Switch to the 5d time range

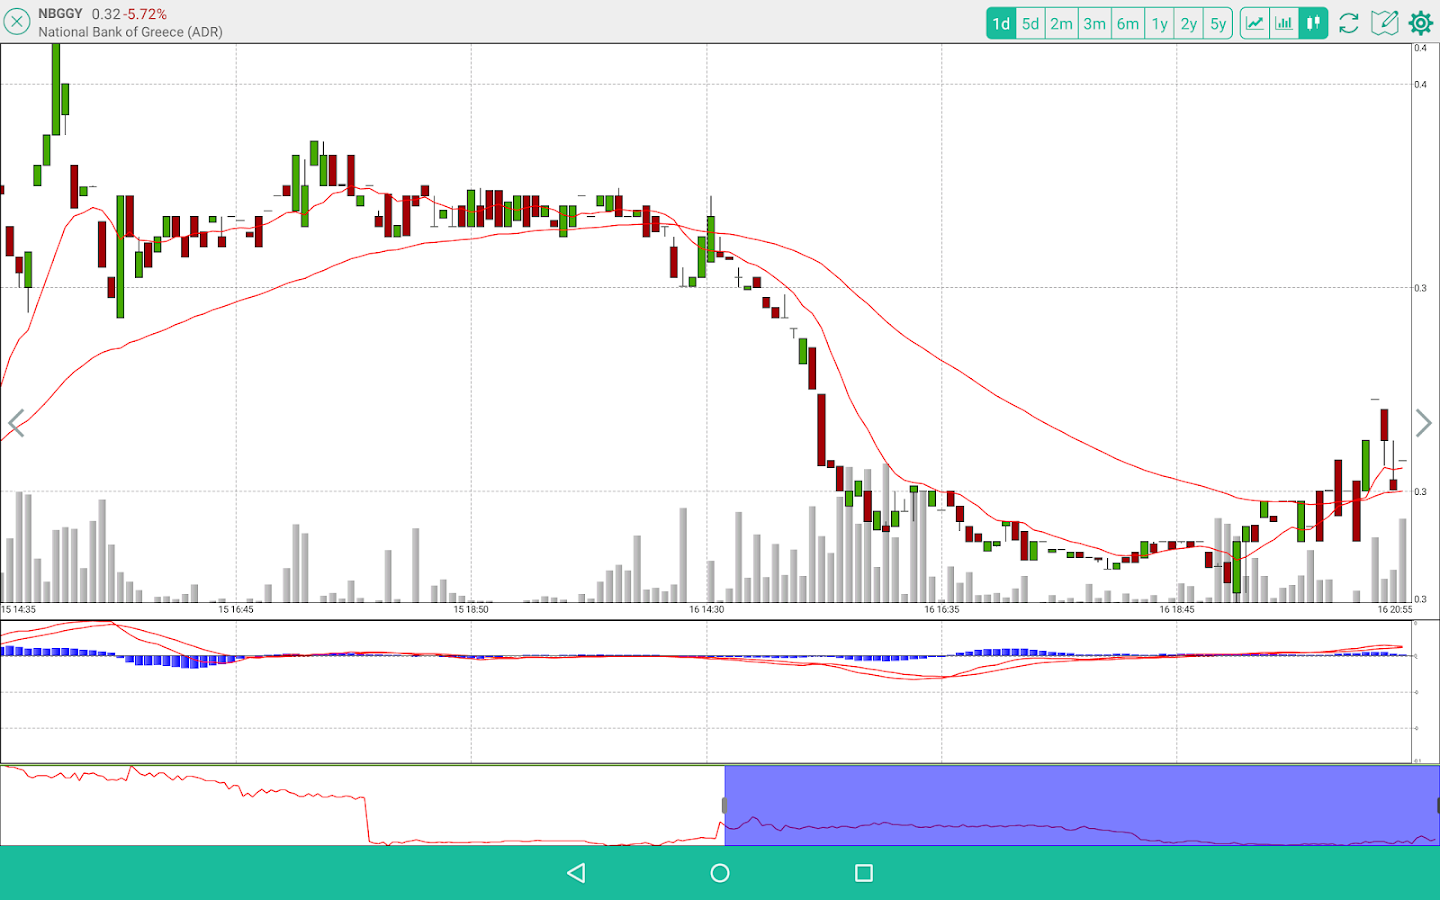pos(1031,23)
